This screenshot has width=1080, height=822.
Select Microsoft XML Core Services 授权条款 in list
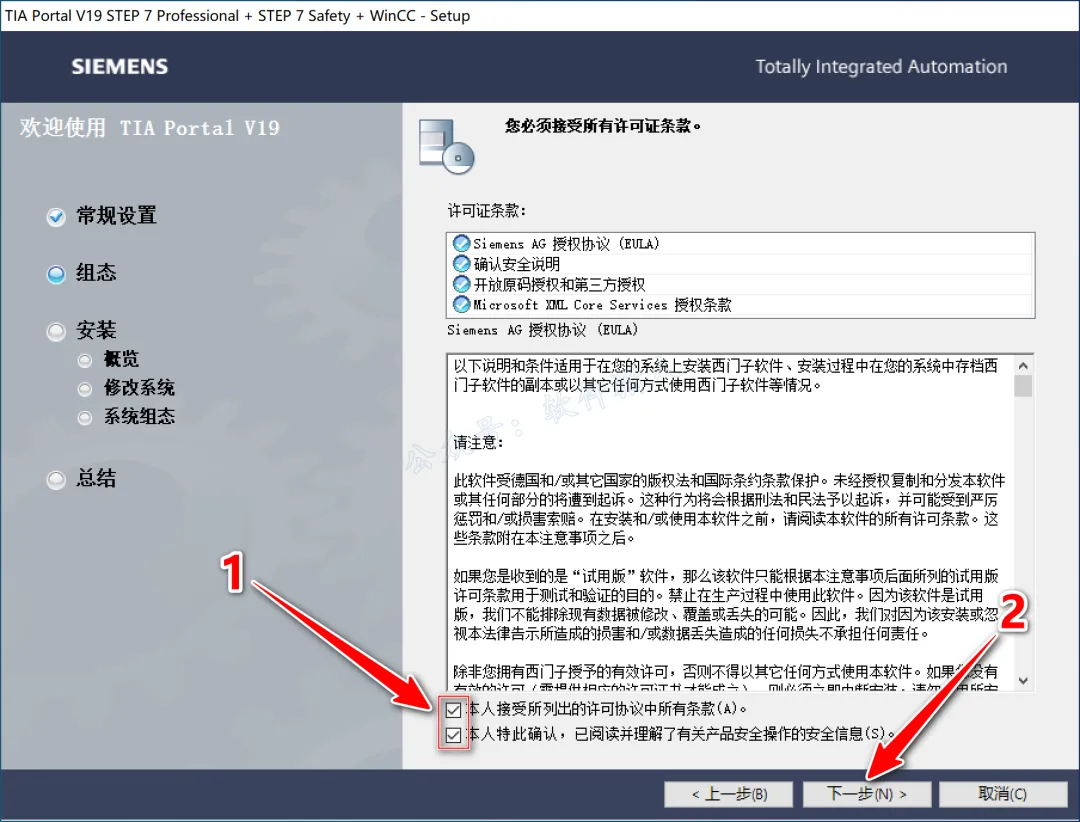point(740,305)
